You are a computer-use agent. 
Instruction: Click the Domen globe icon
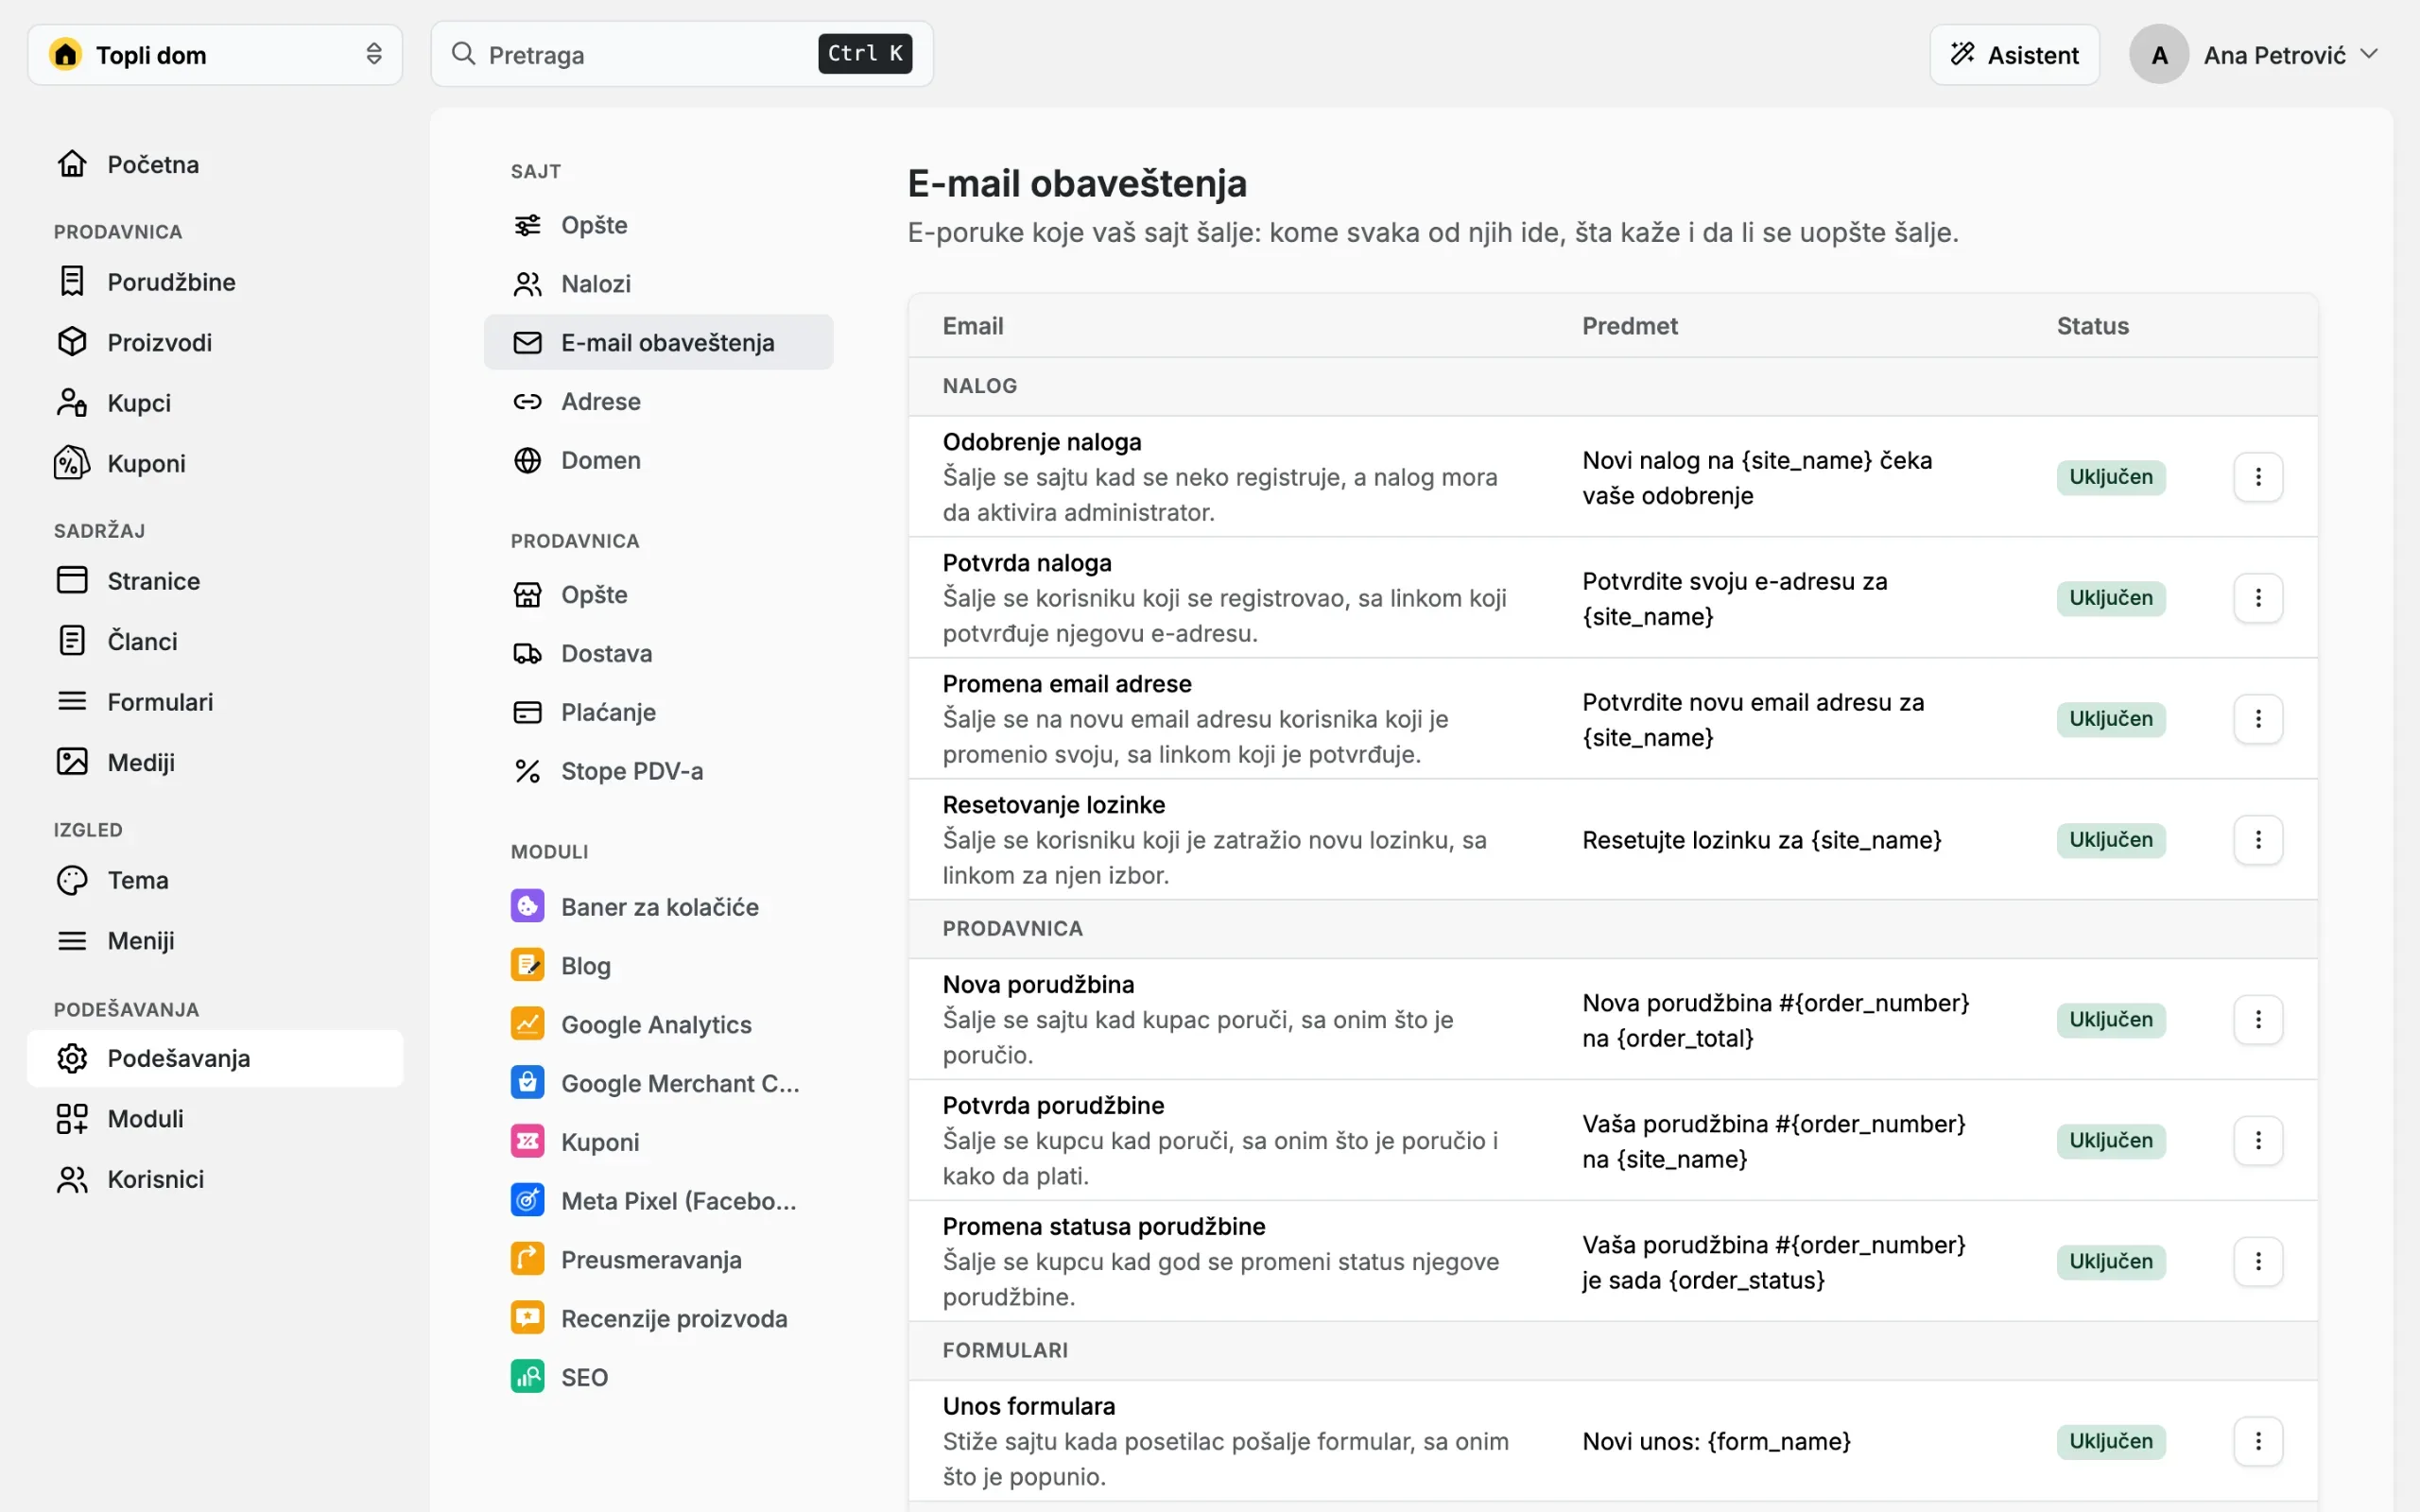coord(527,460)
